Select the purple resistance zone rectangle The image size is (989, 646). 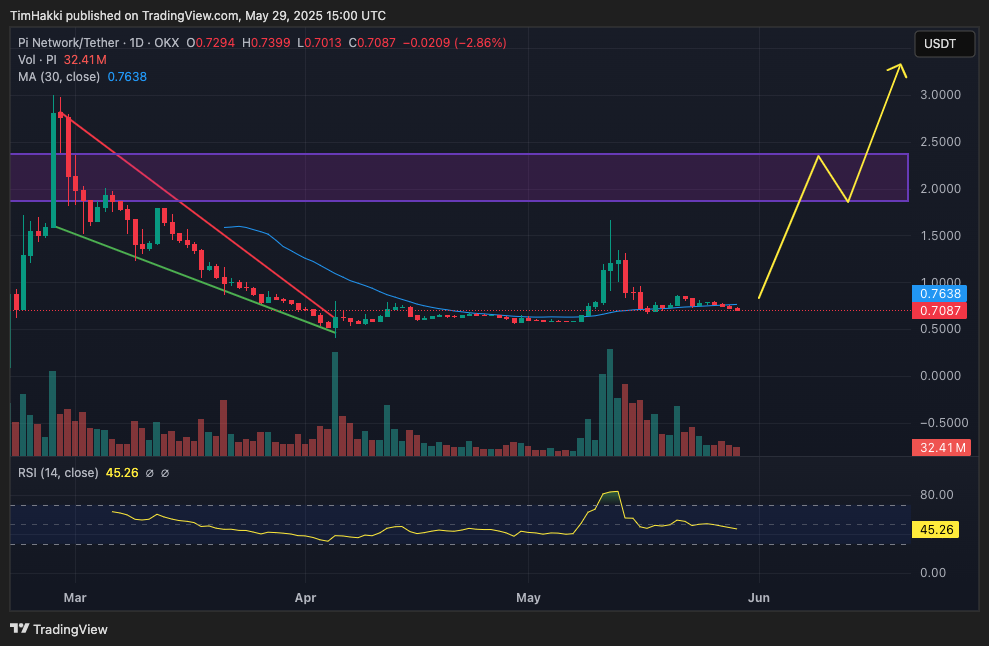[458, 178]
